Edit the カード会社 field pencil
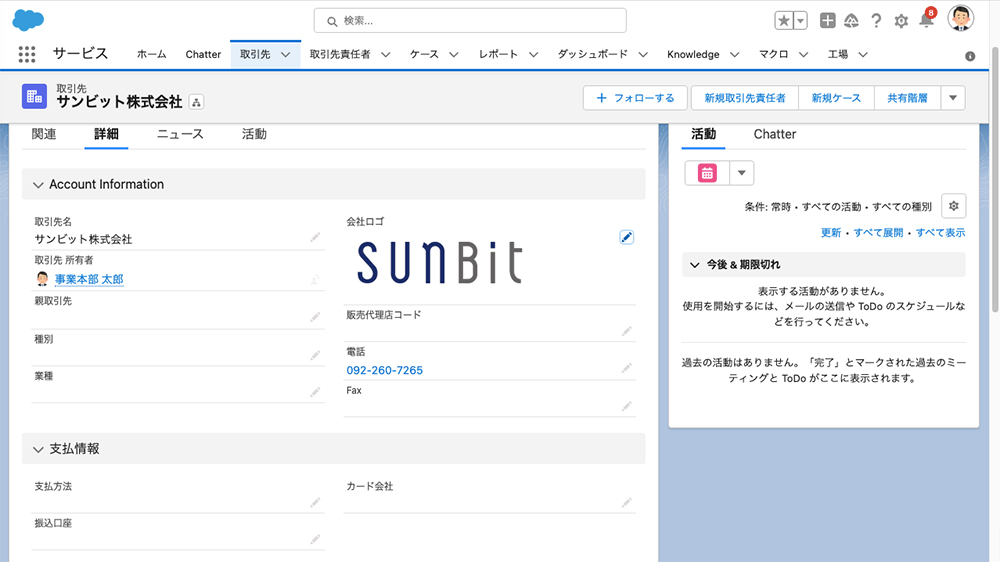The width and height of the screenshot is (1000, 562). pyautogui.click(x=626, y=503)
